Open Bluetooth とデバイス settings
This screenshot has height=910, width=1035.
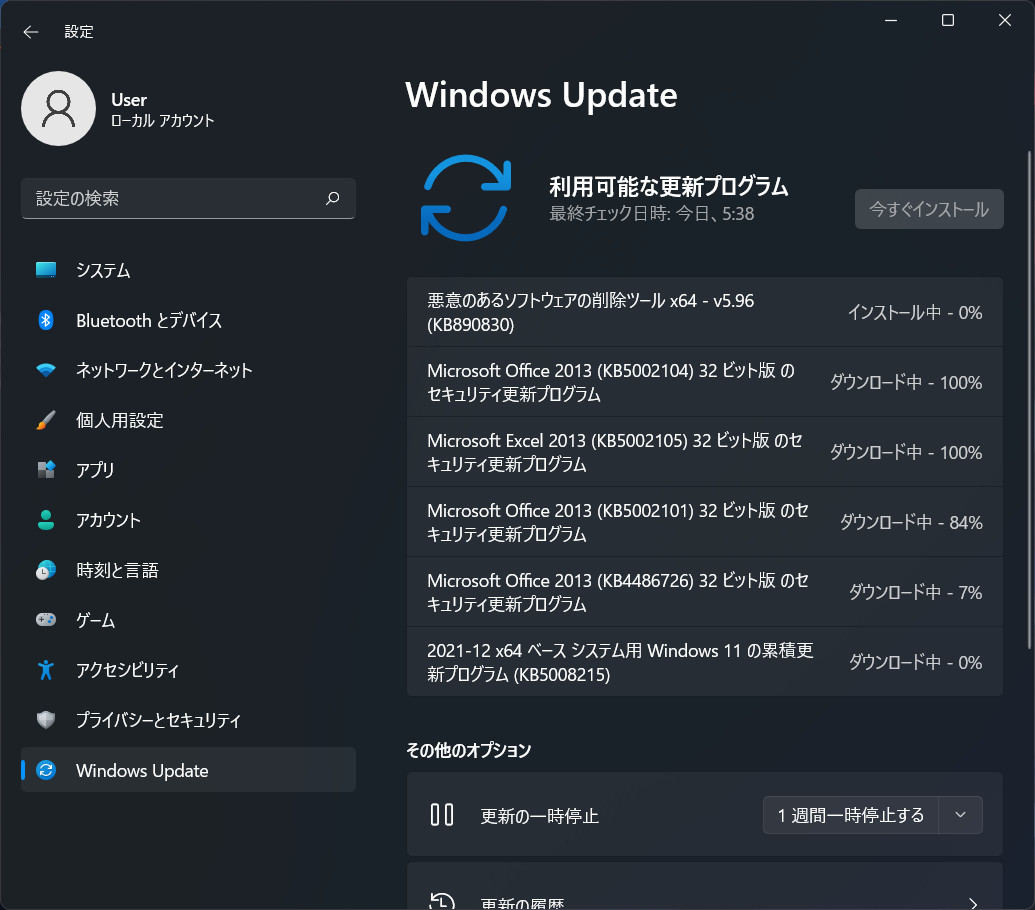(188, 320)
